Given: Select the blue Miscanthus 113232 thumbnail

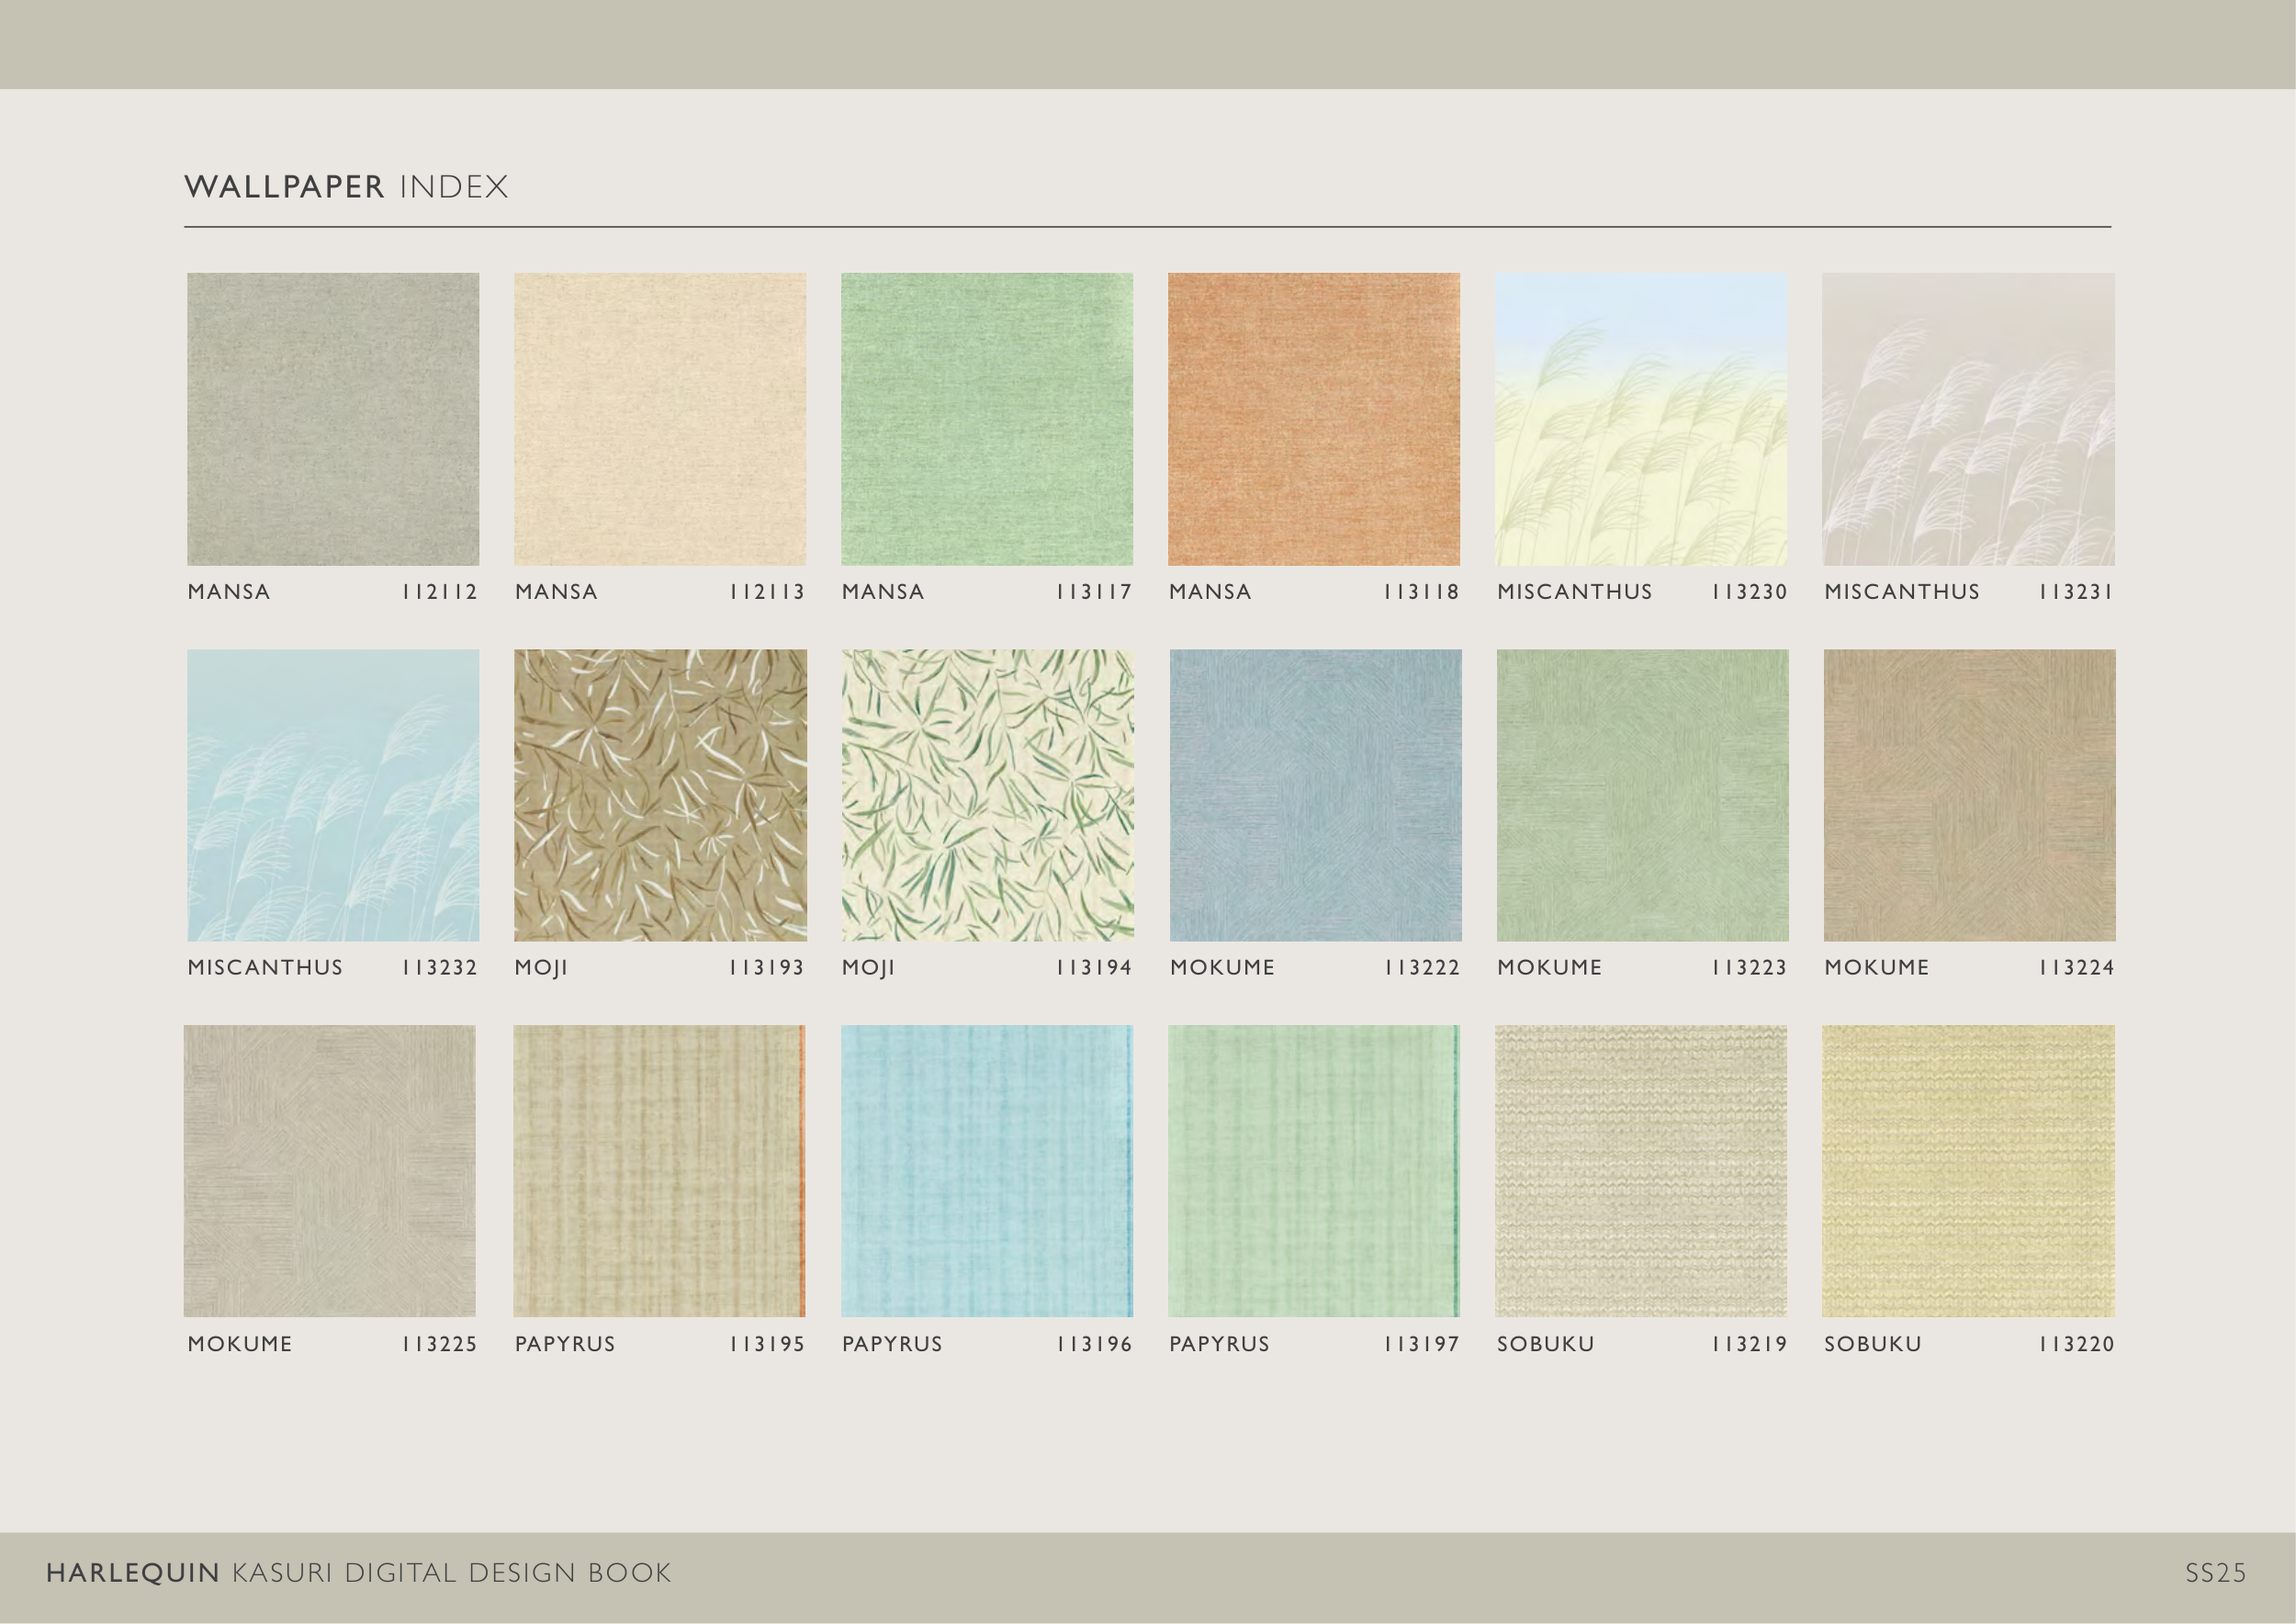Looking at the screenshot, I should 333,795.
